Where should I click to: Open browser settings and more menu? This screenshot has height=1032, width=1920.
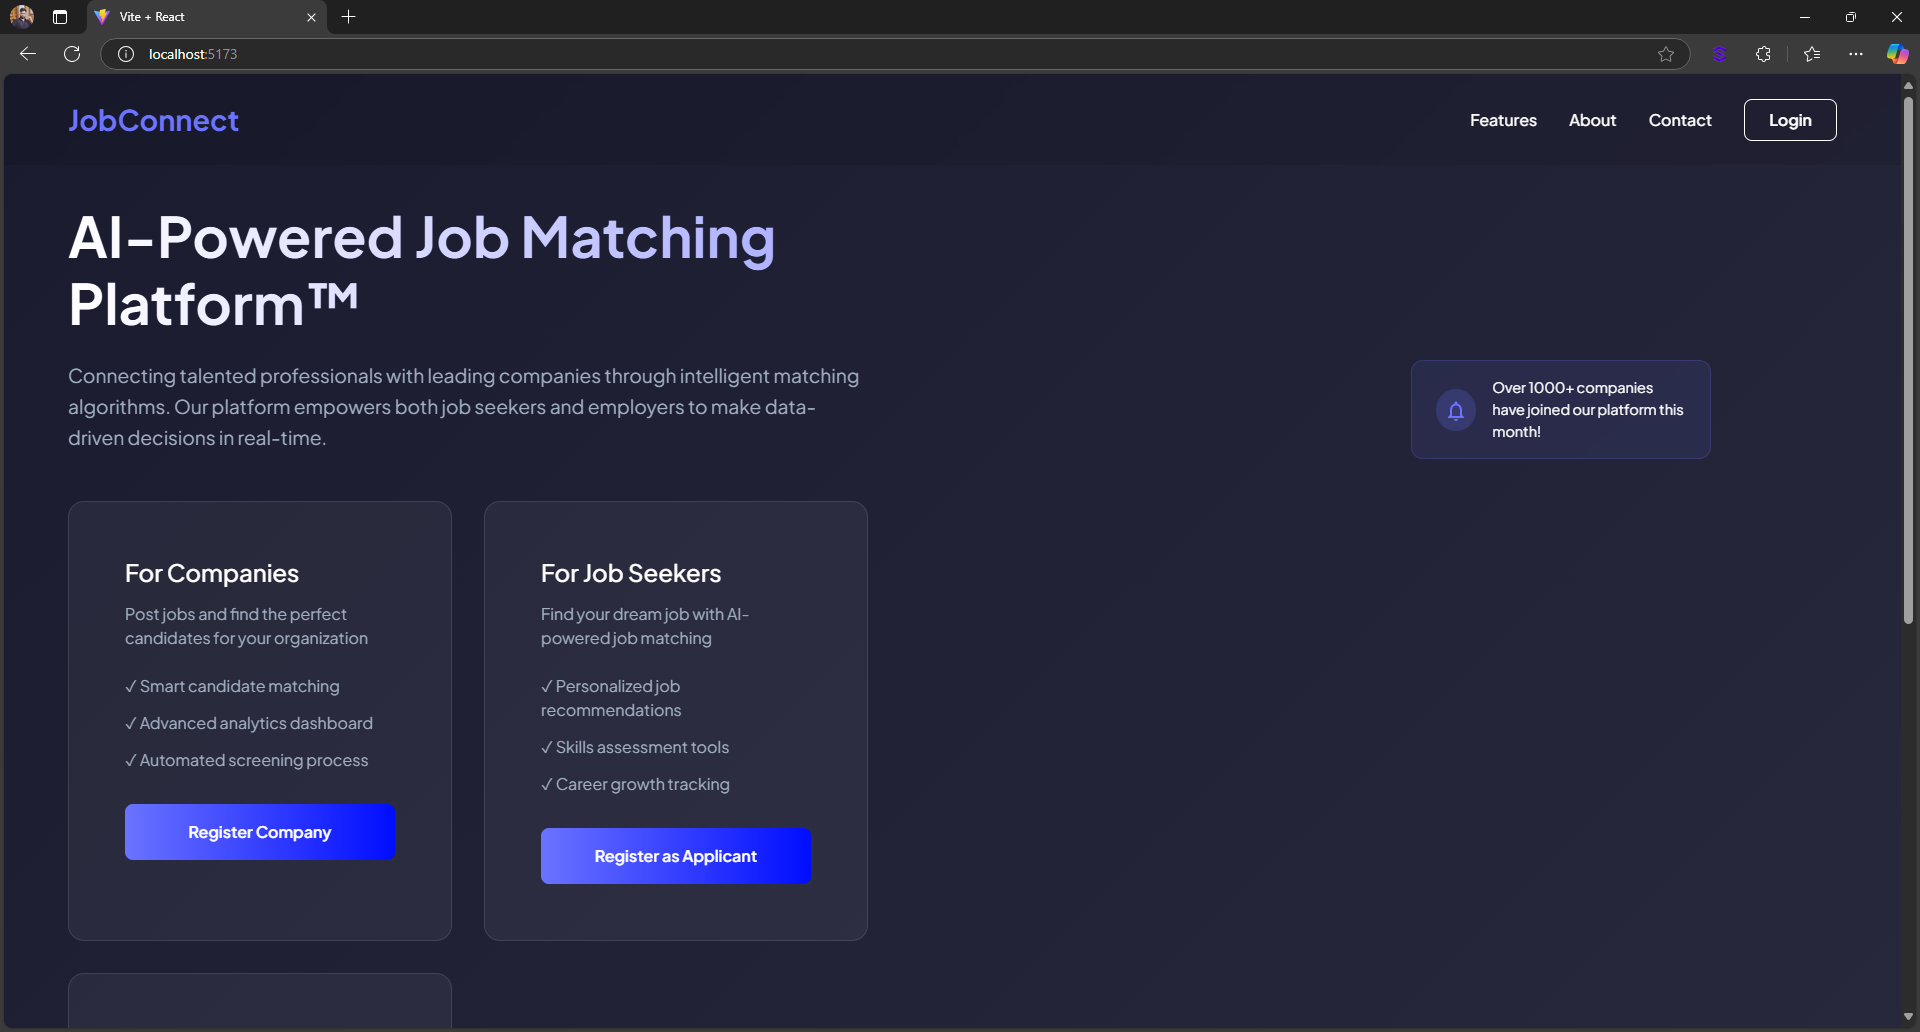click(1856, 54)
